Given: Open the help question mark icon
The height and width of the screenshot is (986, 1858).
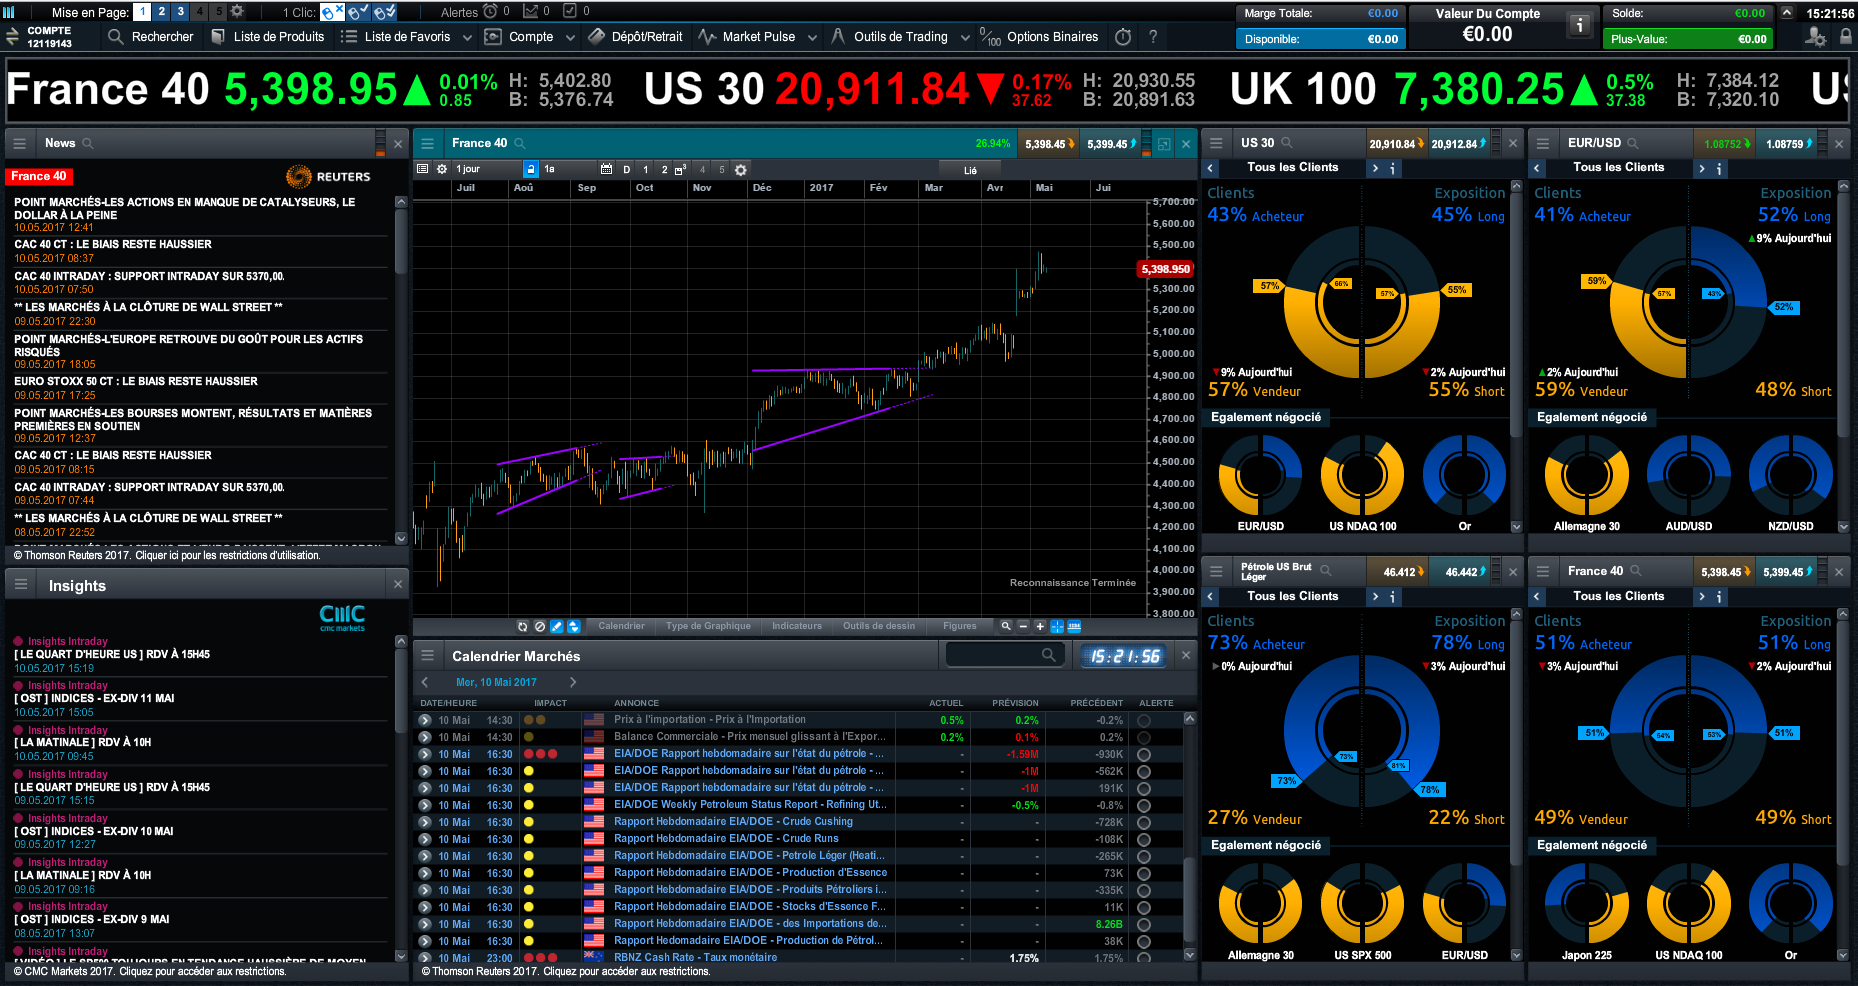Looking at the screenshot, I should [x=1153, y=37].
